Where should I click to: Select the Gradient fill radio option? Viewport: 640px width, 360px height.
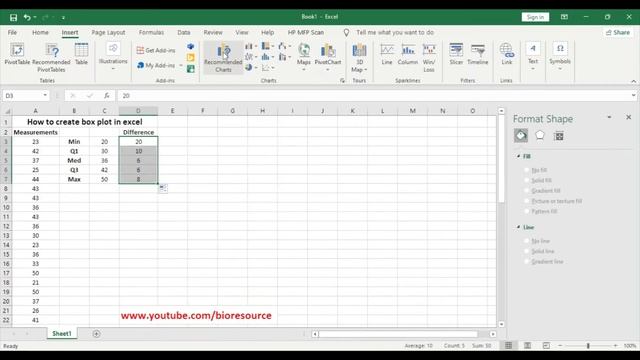click(x=527, y=191)
